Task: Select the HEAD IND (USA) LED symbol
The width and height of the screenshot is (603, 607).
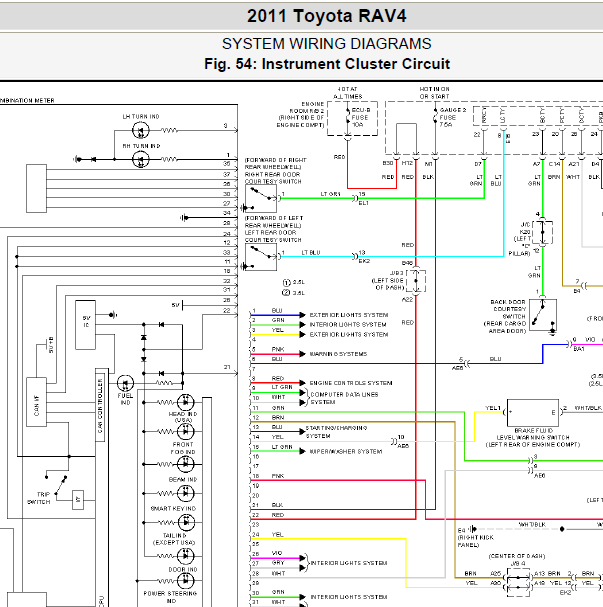Action: coord(185,403)
